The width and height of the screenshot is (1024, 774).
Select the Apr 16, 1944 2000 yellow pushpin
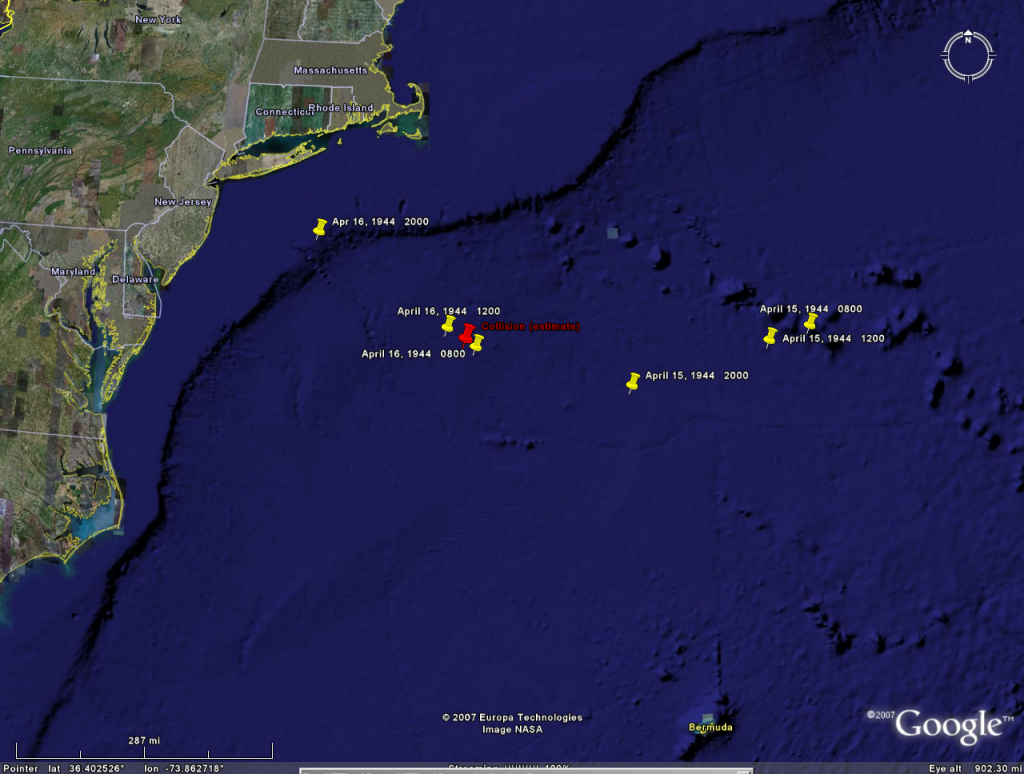[320, 228]
